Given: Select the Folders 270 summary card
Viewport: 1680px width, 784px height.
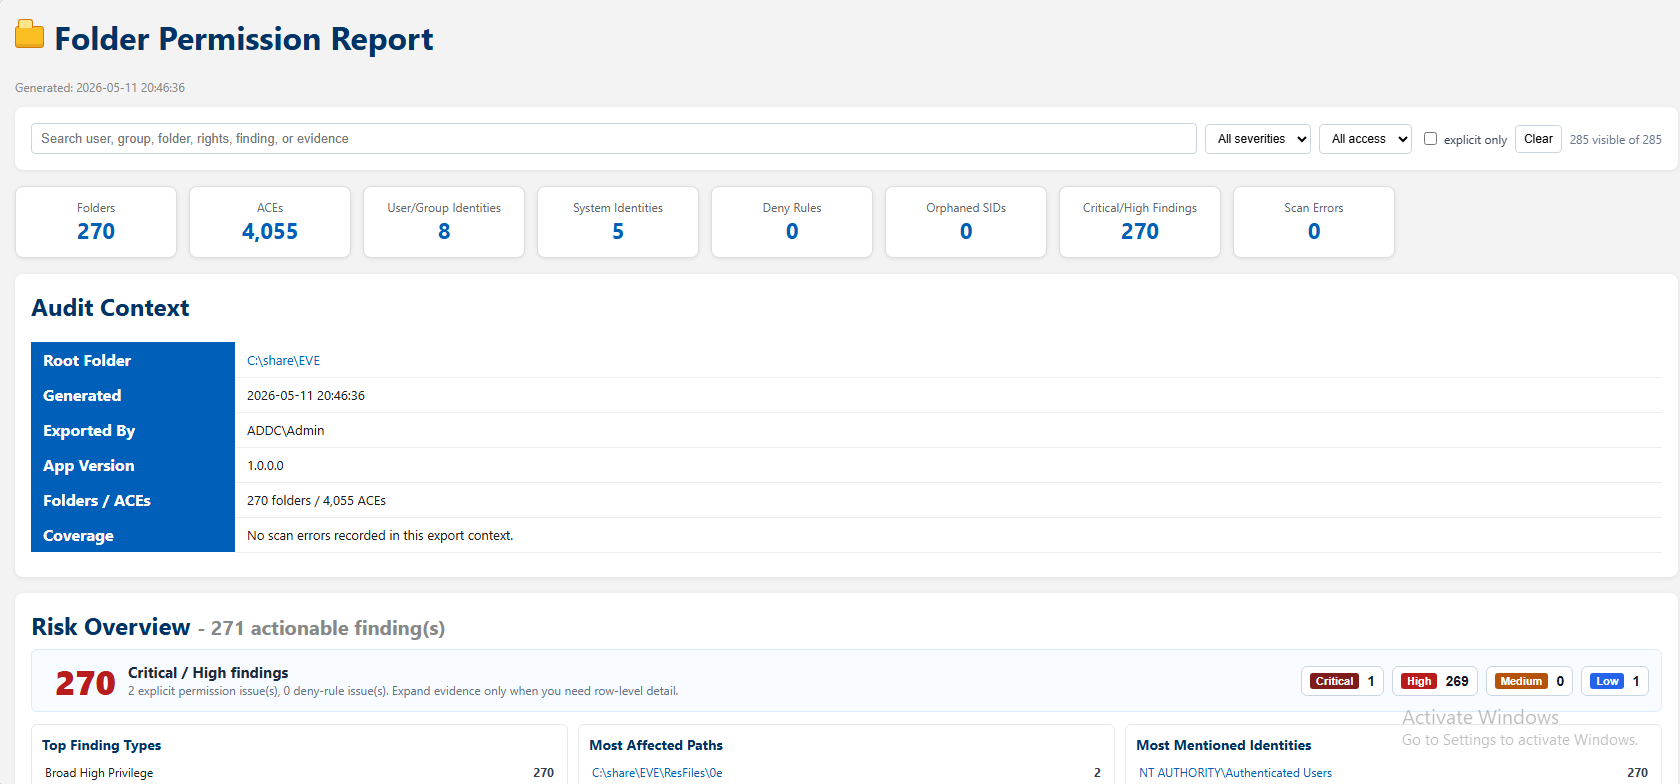Looking at the screenshot, I should coord(96,222).
